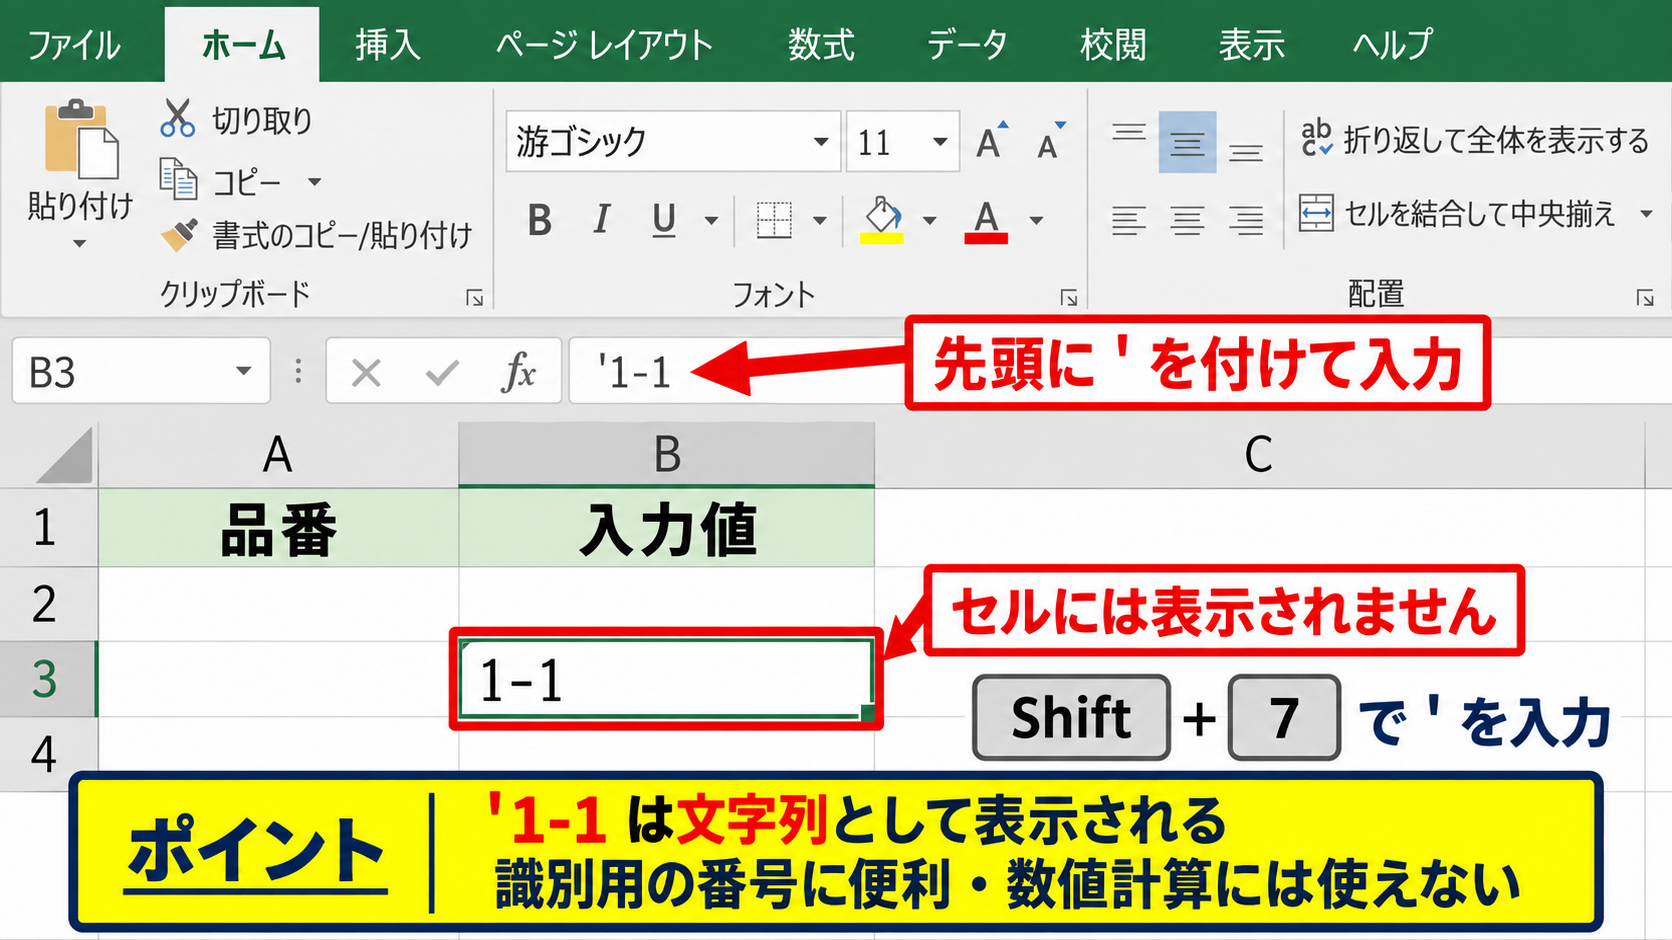1672x940 pixels.
Task: Select row 3 header
Action: click(48, 680)
